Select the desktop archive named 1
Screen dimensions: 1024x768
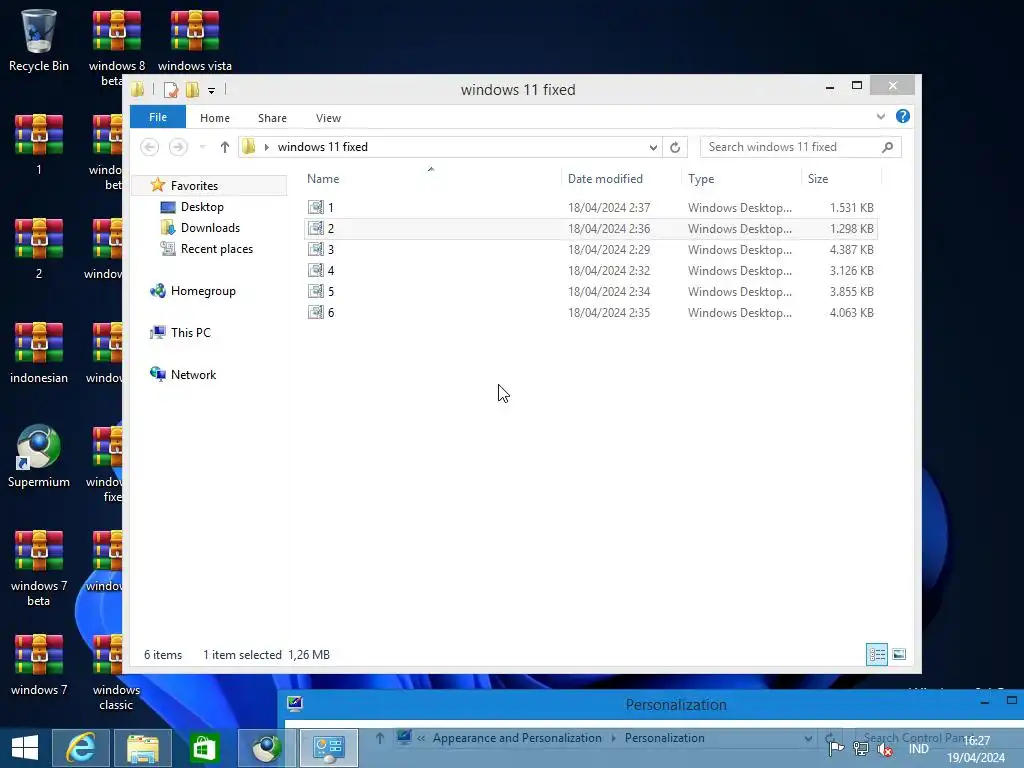point(39,144)
